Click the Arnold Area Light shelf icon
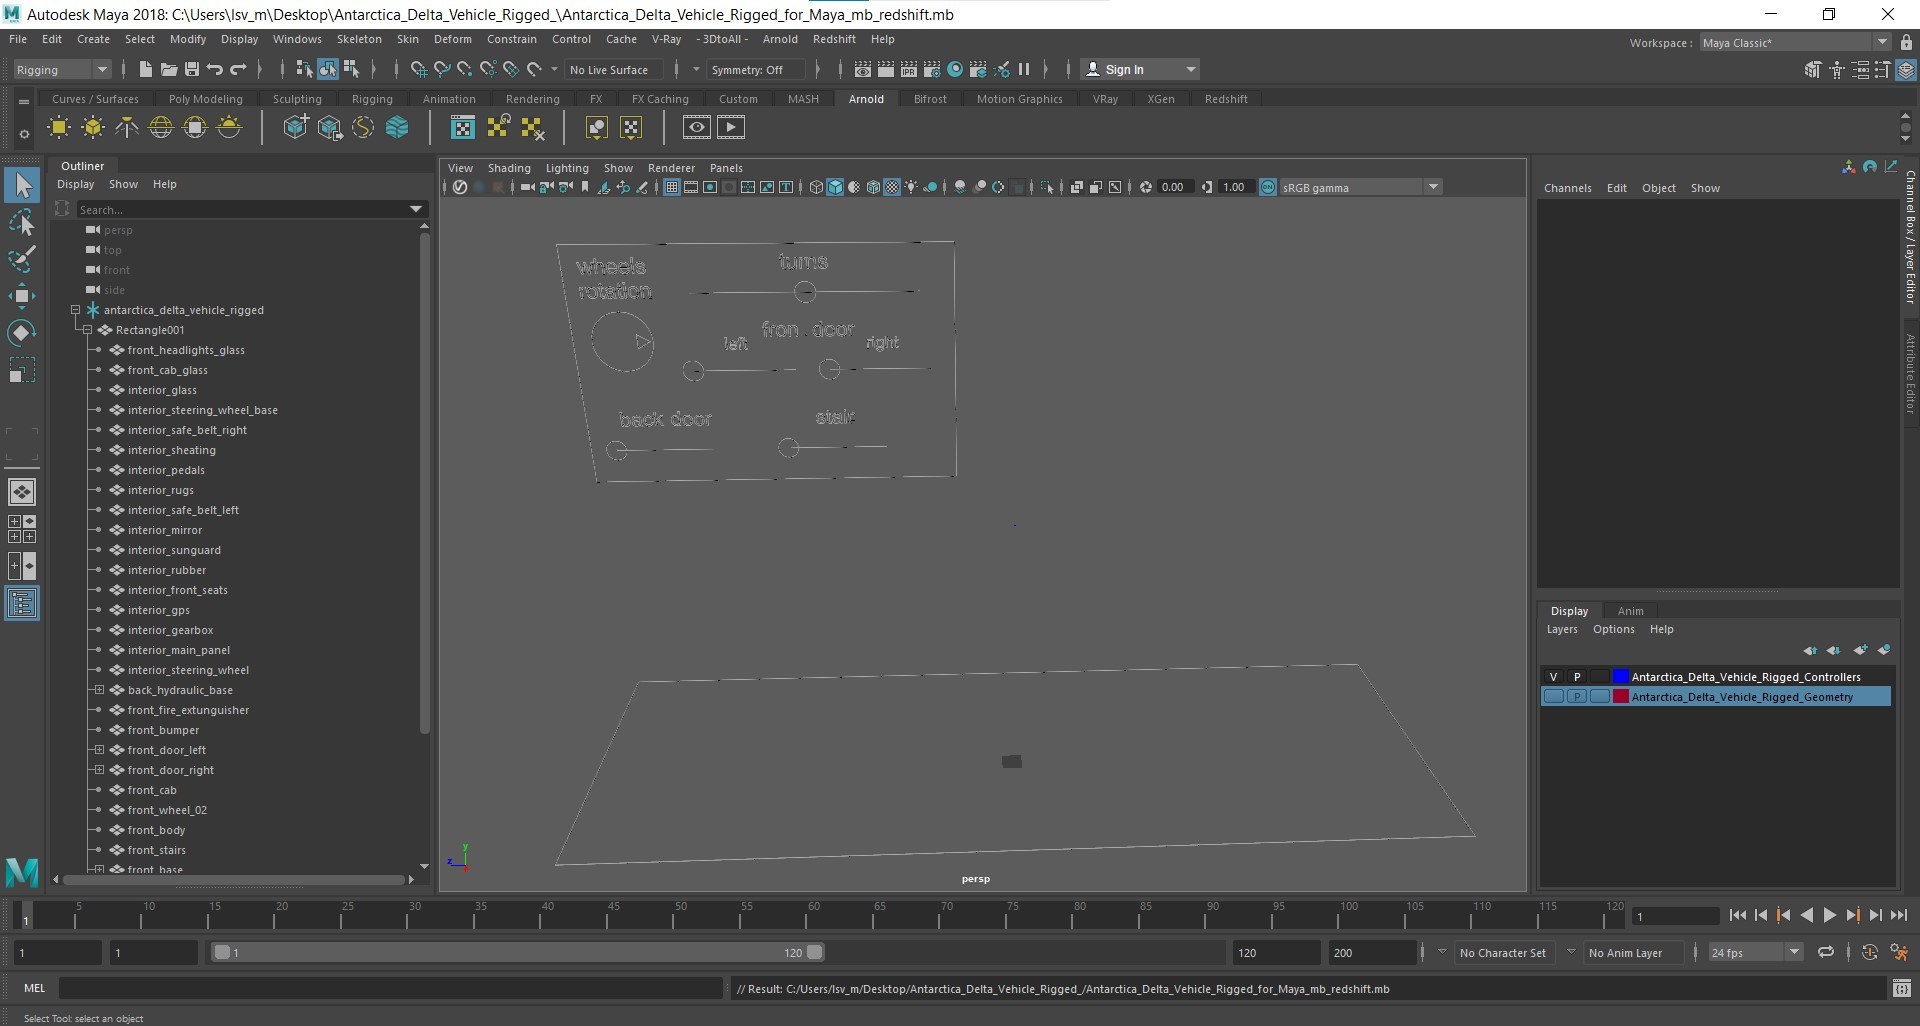Image resolution: width=1920 pixels, height=1026 pixels. [59, 128]
